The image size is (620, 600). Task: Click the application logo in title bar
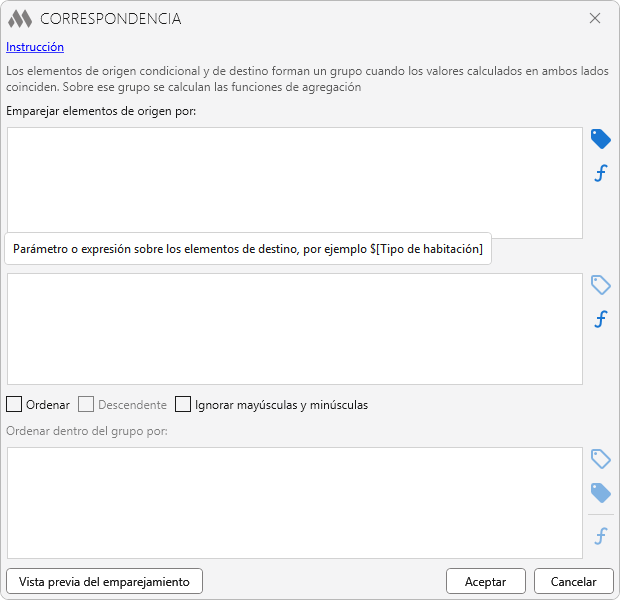click(20, 19)
